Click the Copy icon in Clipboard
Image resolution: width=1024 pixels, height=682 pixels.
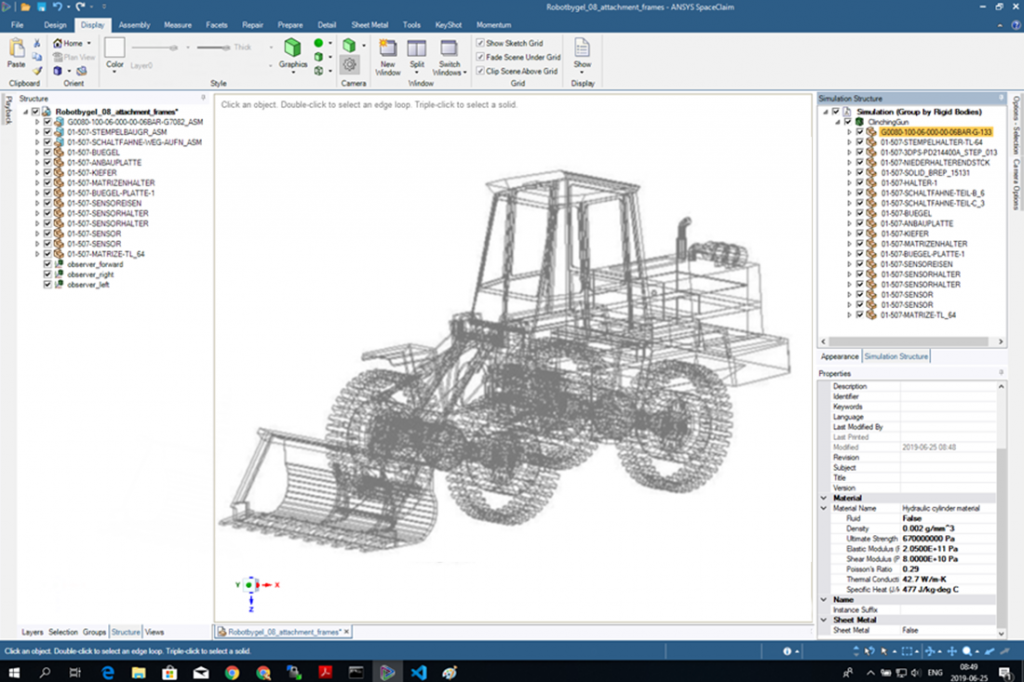37,57
